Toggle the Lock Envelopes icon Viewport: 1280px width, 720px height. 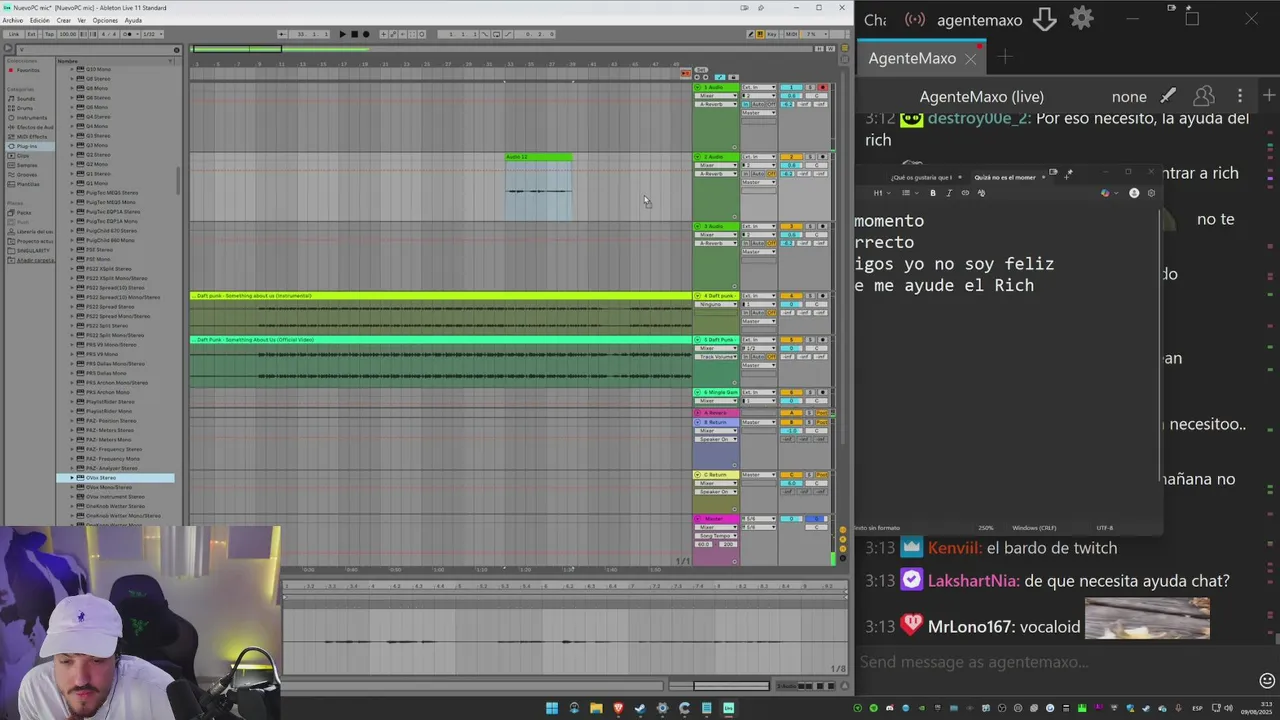tap(733, 77)
